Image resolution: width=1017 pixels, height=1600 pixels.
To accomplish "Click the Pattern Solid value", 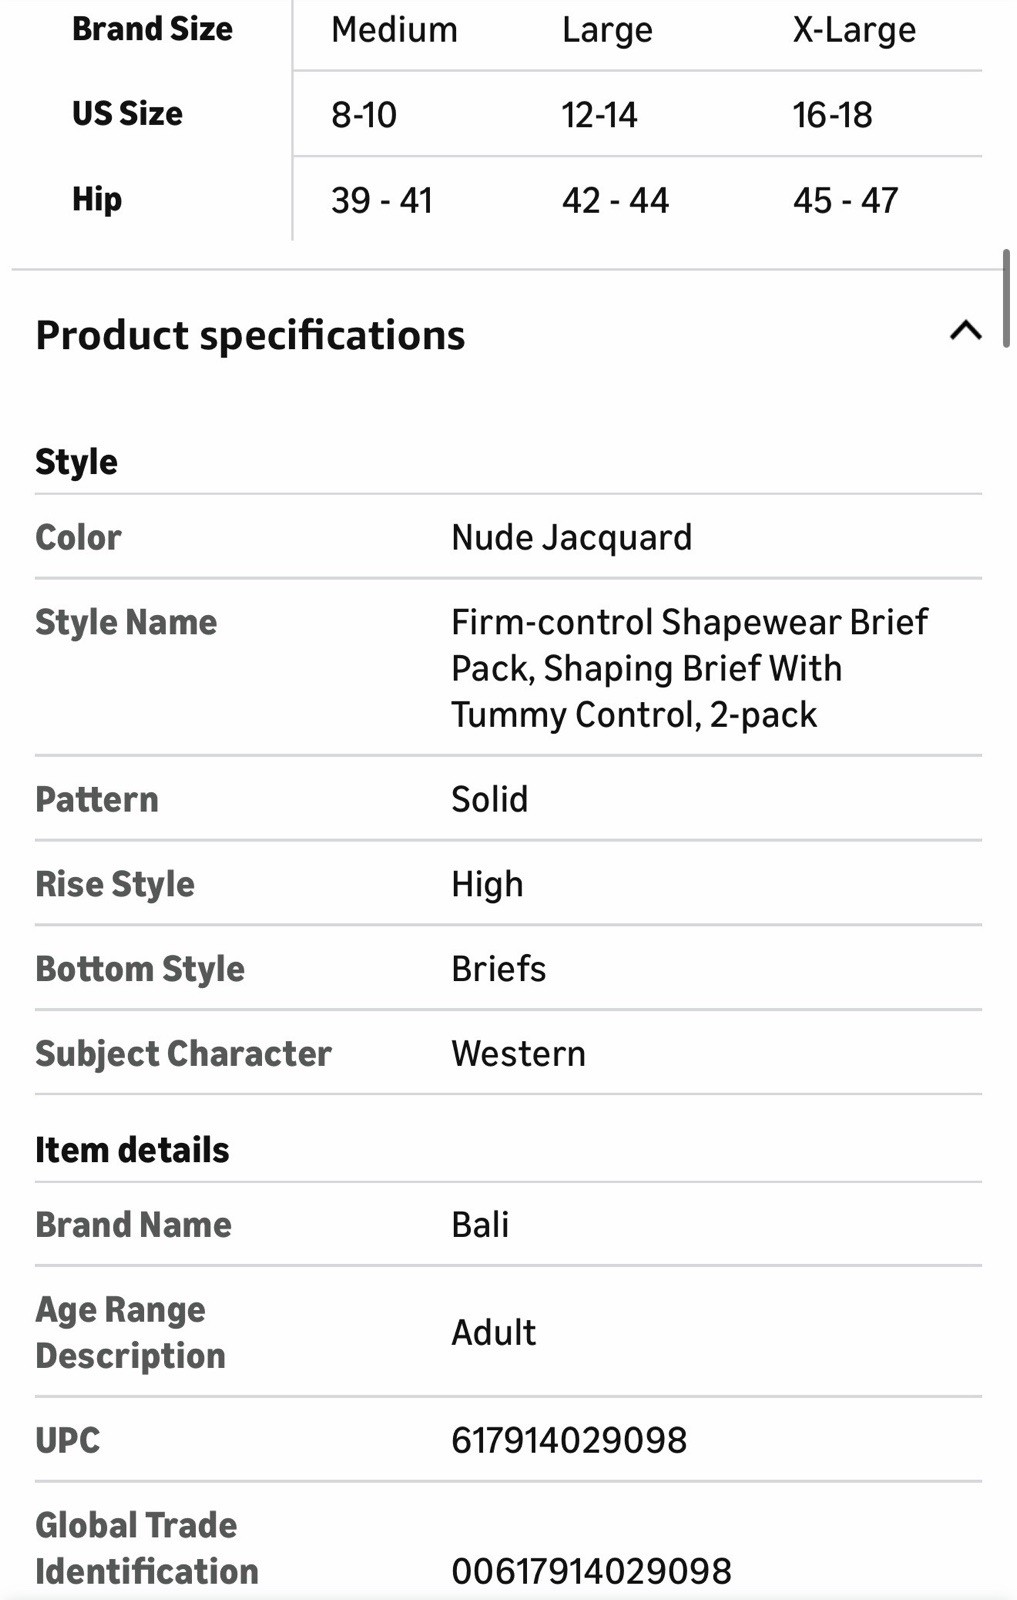I will pyautogui.click(x=489, y=800).
